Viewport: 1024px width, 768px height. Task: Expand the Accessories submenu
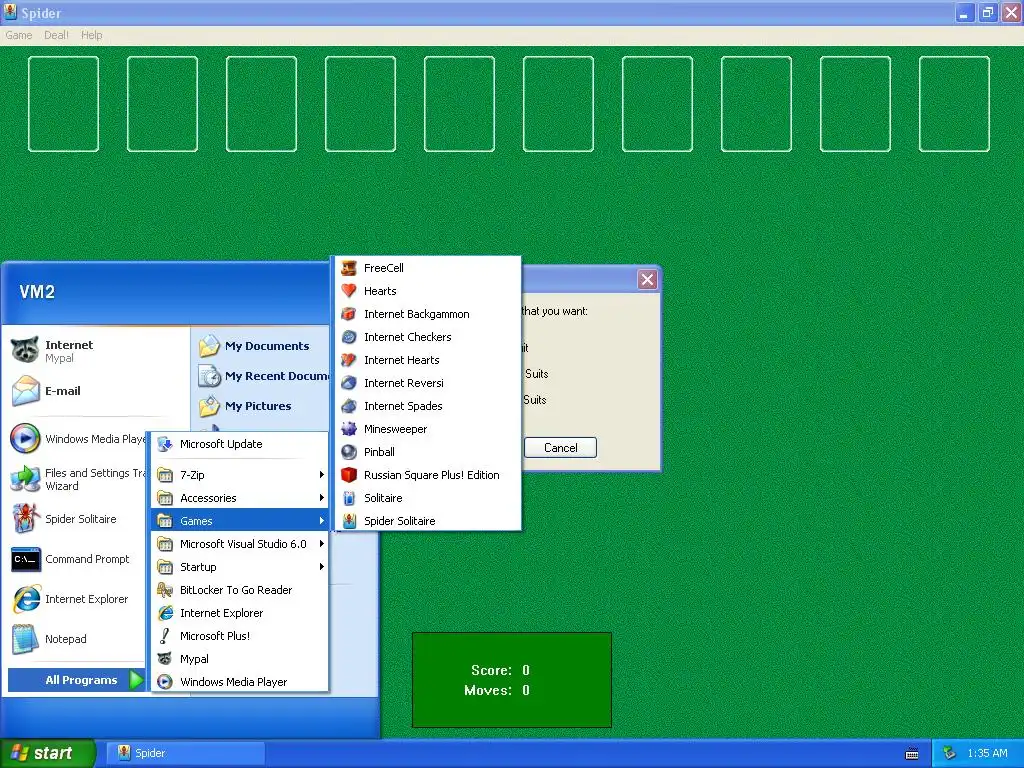click(x=240, y=498)
